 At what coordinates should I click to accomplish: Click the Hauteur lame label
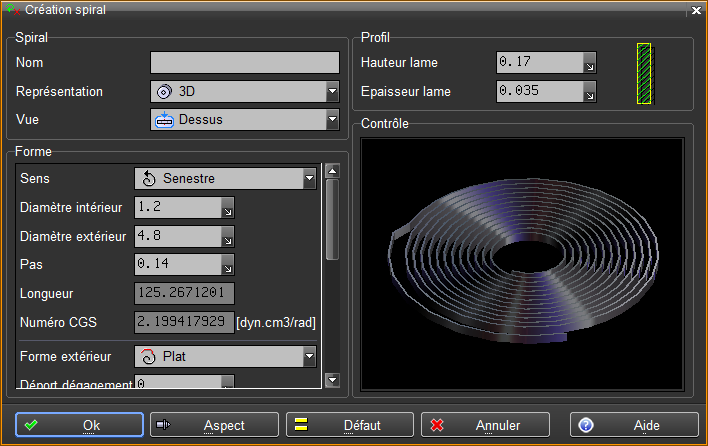click(399, 63)
